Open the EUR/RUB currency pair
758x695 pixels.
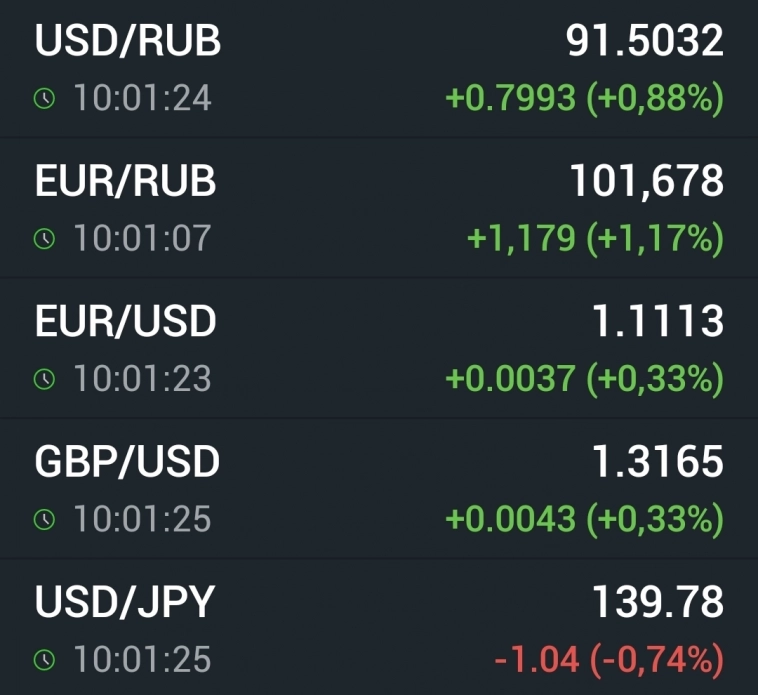pyautogui.click(x=126, y=182)
